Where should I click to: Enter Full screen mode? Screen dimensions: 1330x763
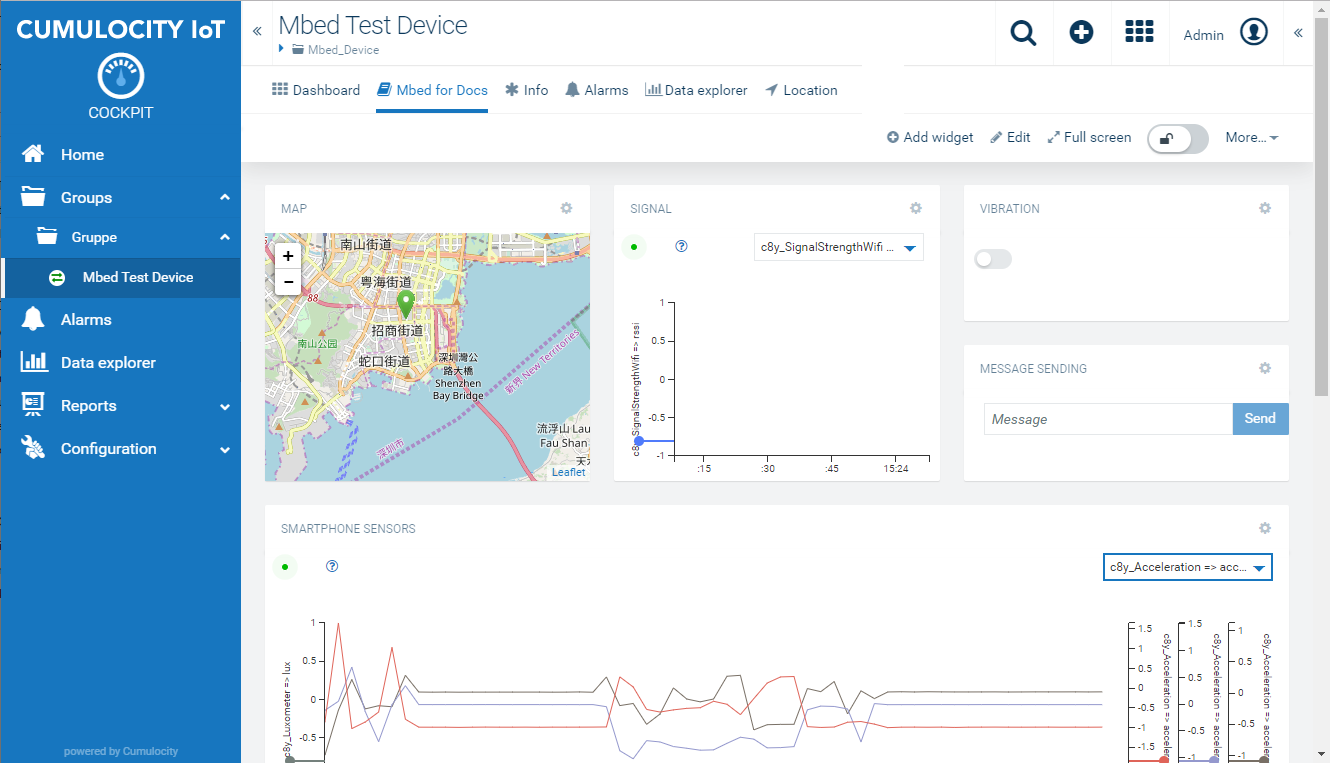(1089, 137)
